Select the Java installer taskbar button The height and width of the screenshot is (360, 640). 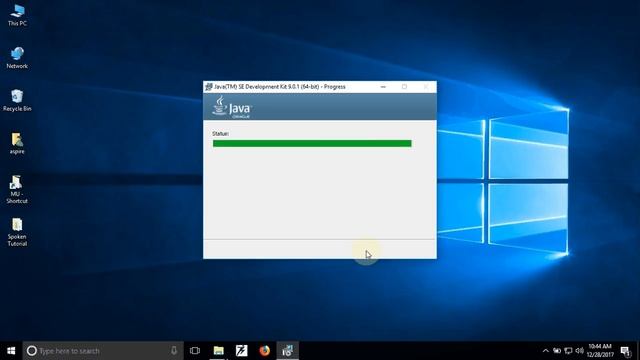[x=288, y=351]
